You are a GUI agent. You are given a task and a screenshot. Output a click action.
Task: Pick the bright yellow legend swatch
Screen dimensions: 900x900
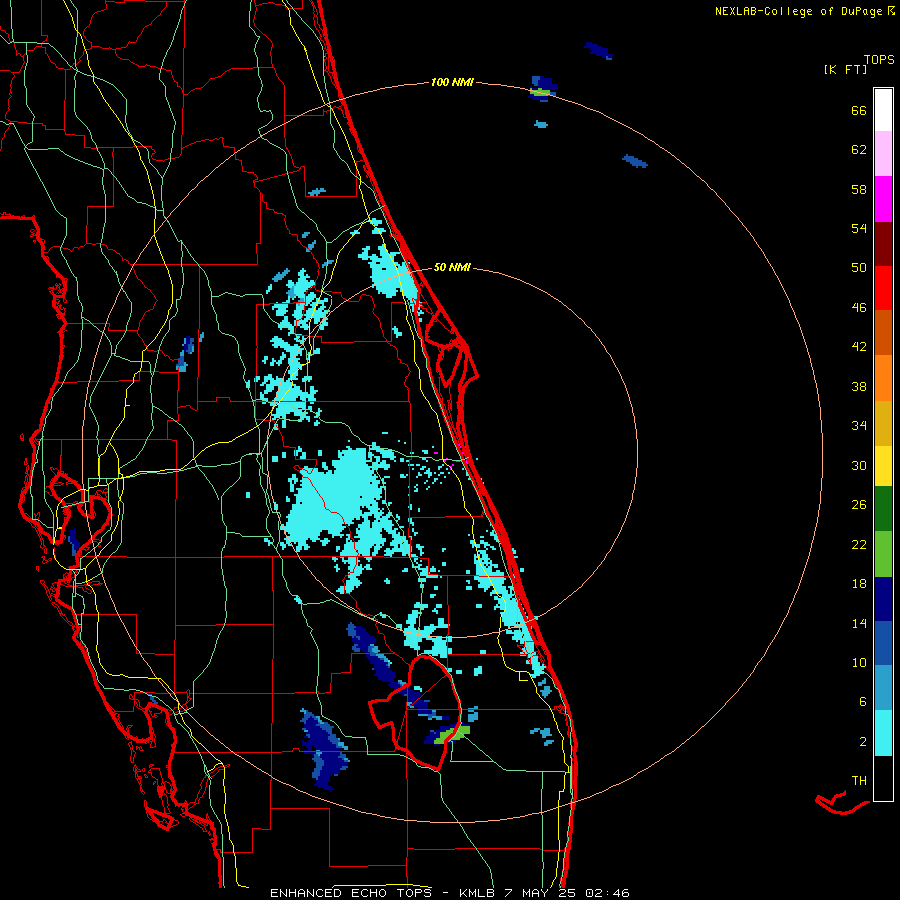[883, 466]
